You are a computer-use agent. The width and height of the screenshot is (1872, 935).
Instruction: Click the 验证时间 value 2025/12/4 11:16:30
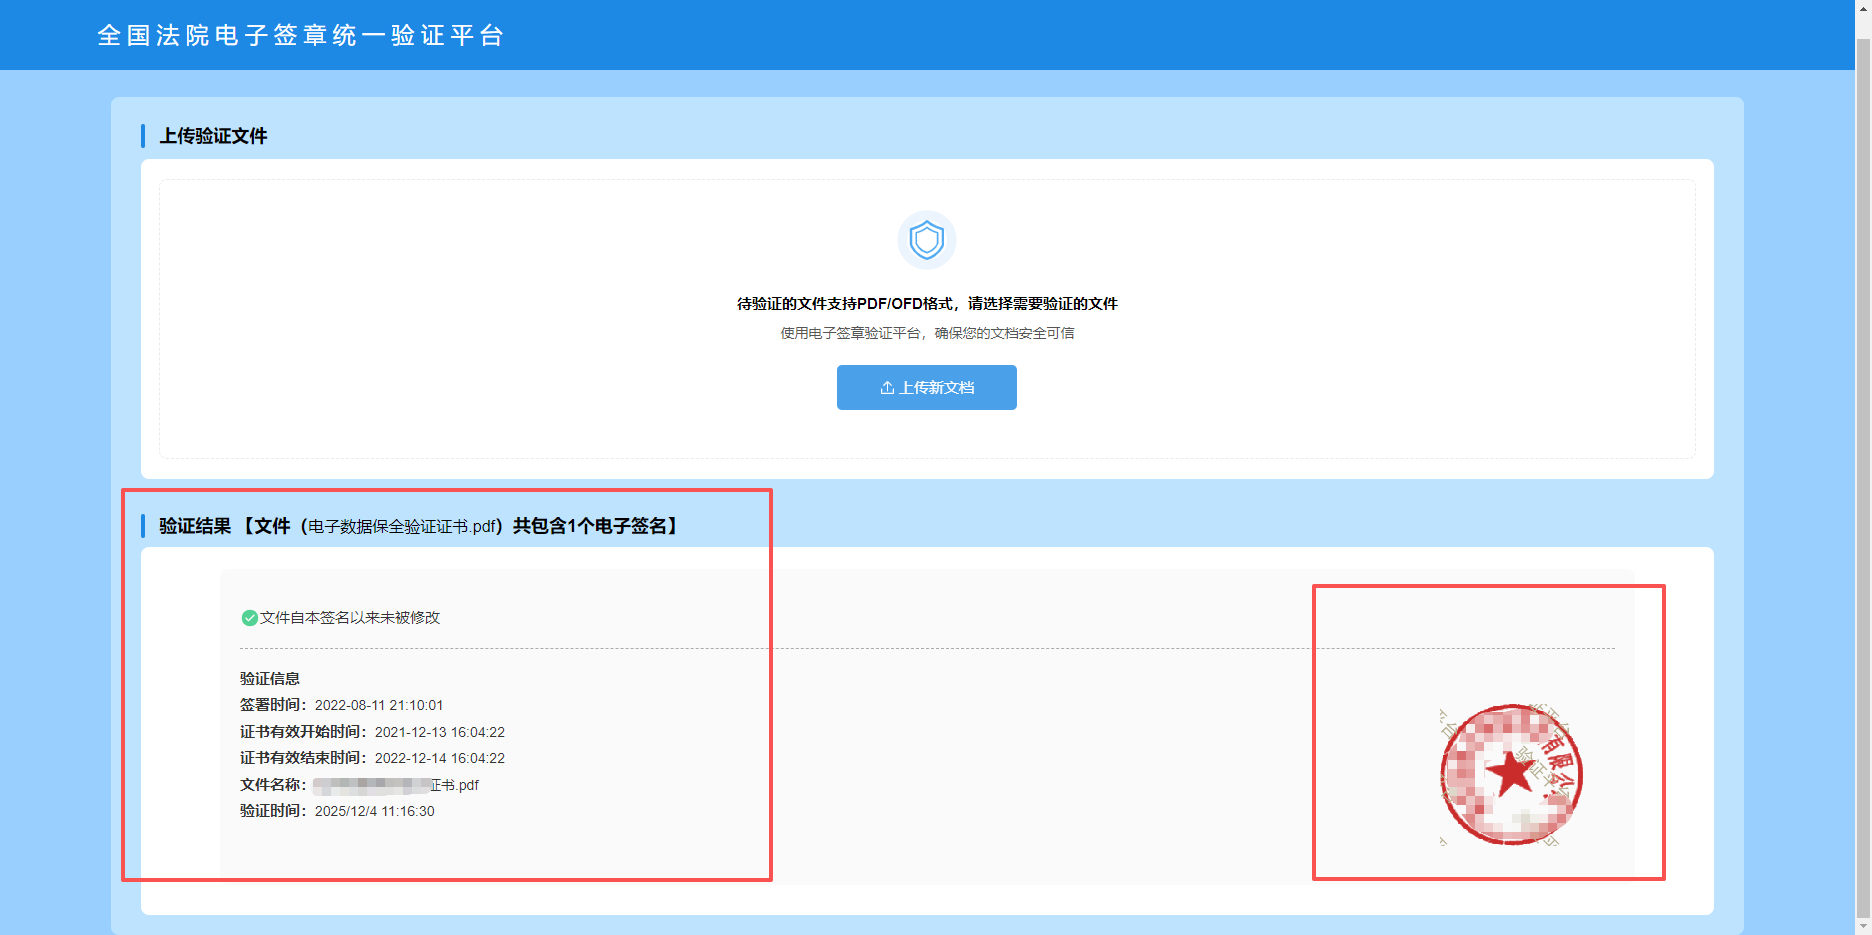click(374, 811)
